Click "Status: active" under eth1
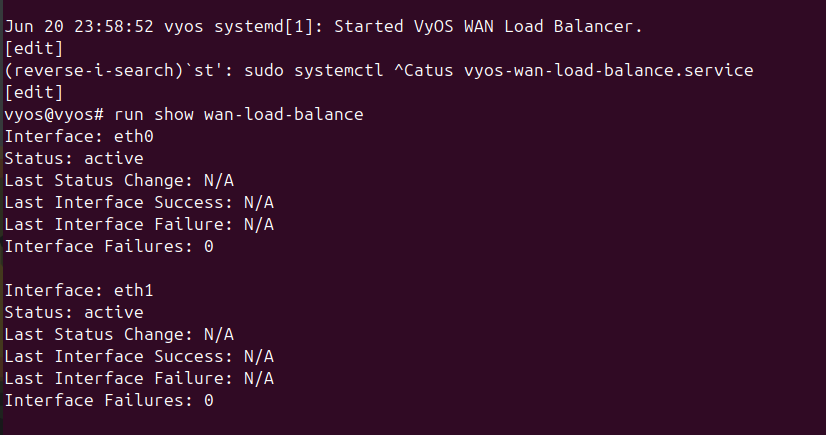826x435 pixels. pos(74,312)
